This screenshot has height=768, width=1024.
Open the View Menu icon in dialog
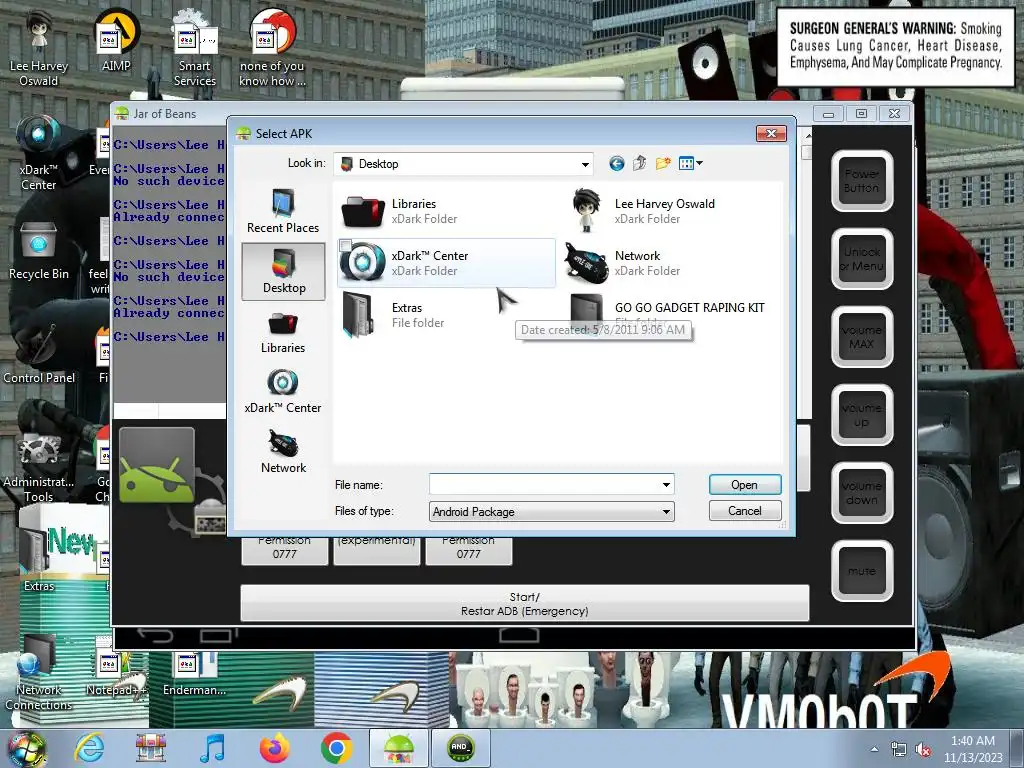(690, 163)
